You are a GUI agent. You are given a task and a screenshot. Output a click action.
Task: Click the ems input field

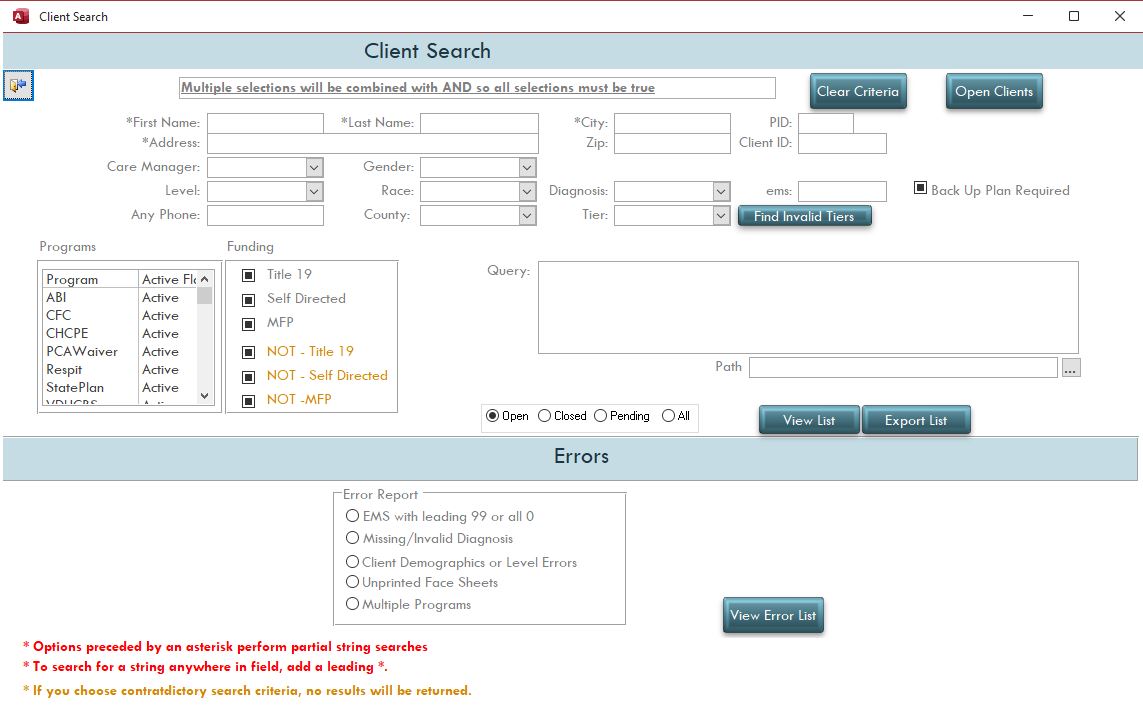843,191
